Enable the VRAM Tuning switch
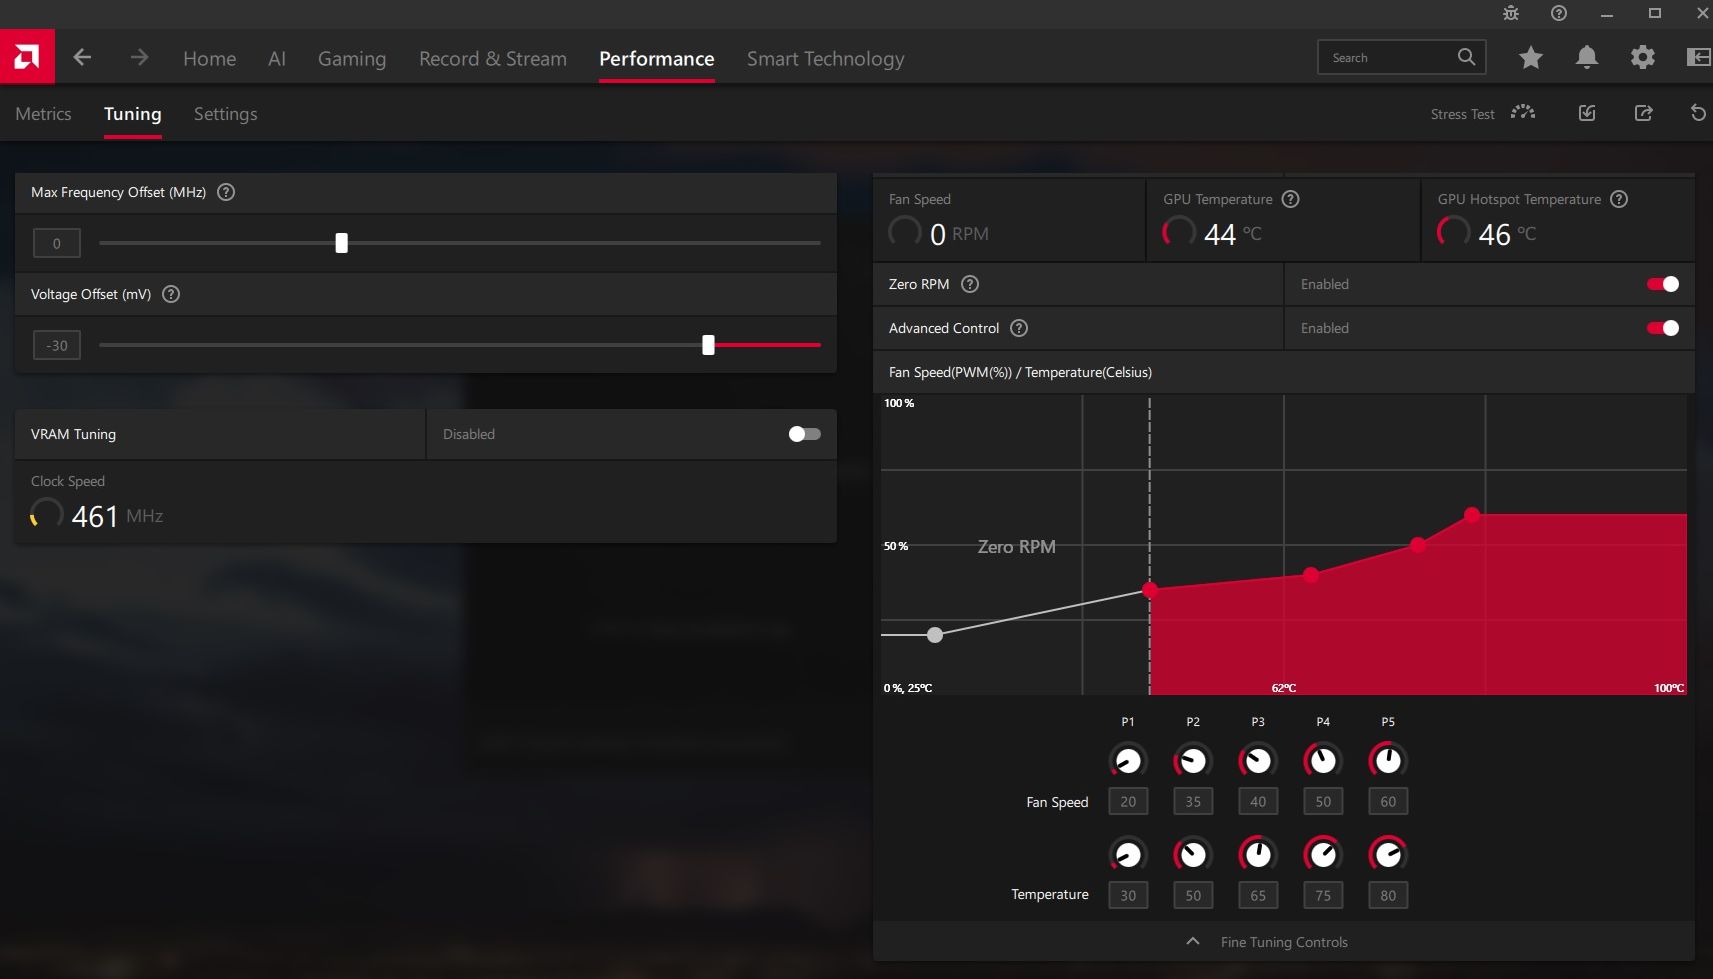This screenshot has width=1713, height=979. click(804, 434)
